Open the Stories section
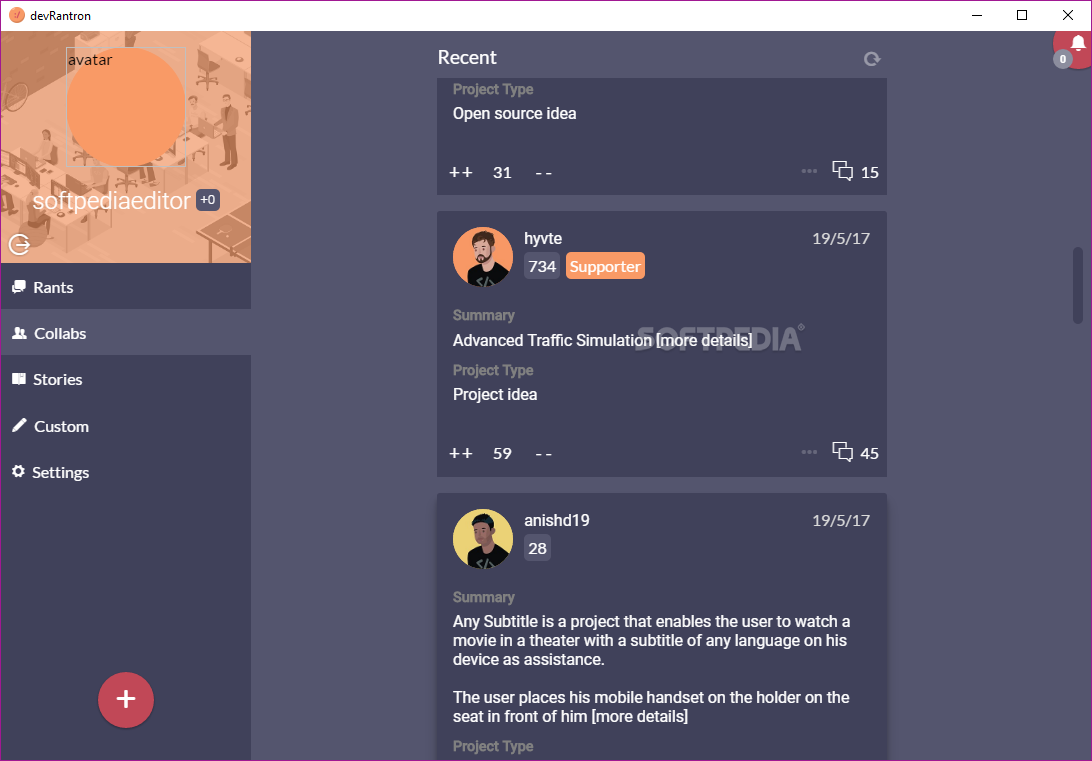The height and width of the screenshot is (761, 1092). point(126,379)
